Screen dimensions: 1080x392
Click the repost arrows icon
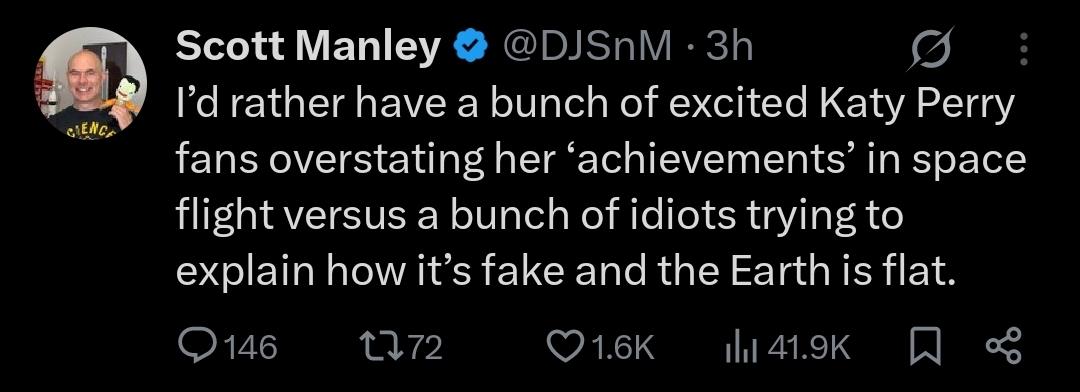click(382, 347)
